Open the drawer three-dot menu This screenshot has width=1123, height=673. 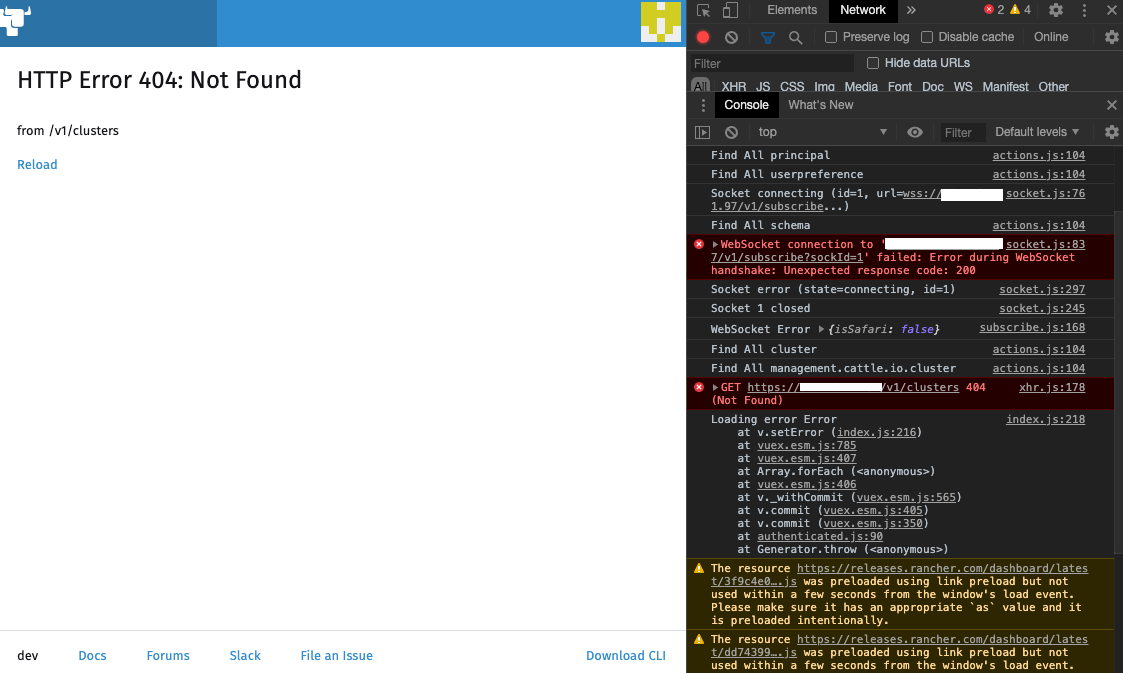pyautogui.click(x=703, y=105)
